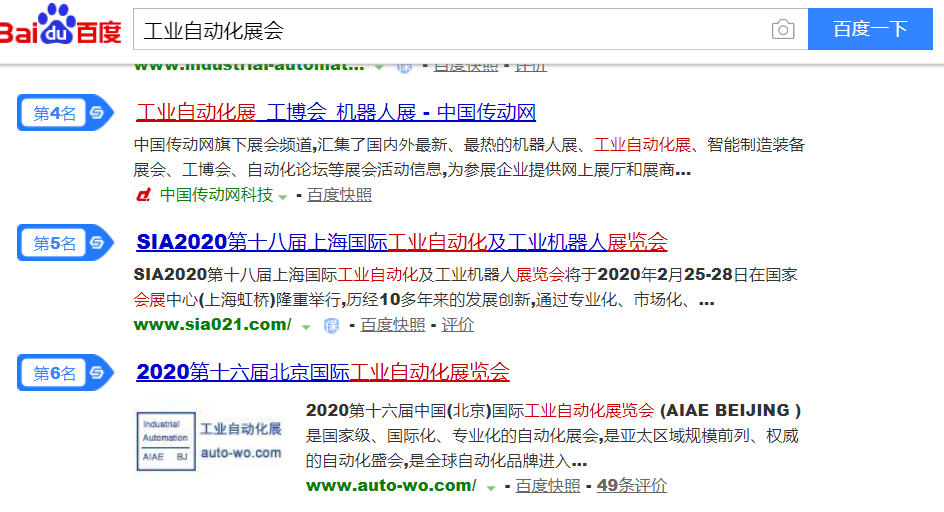
Task: Click the 第4名 rank badge
Action: click(65, 113)
